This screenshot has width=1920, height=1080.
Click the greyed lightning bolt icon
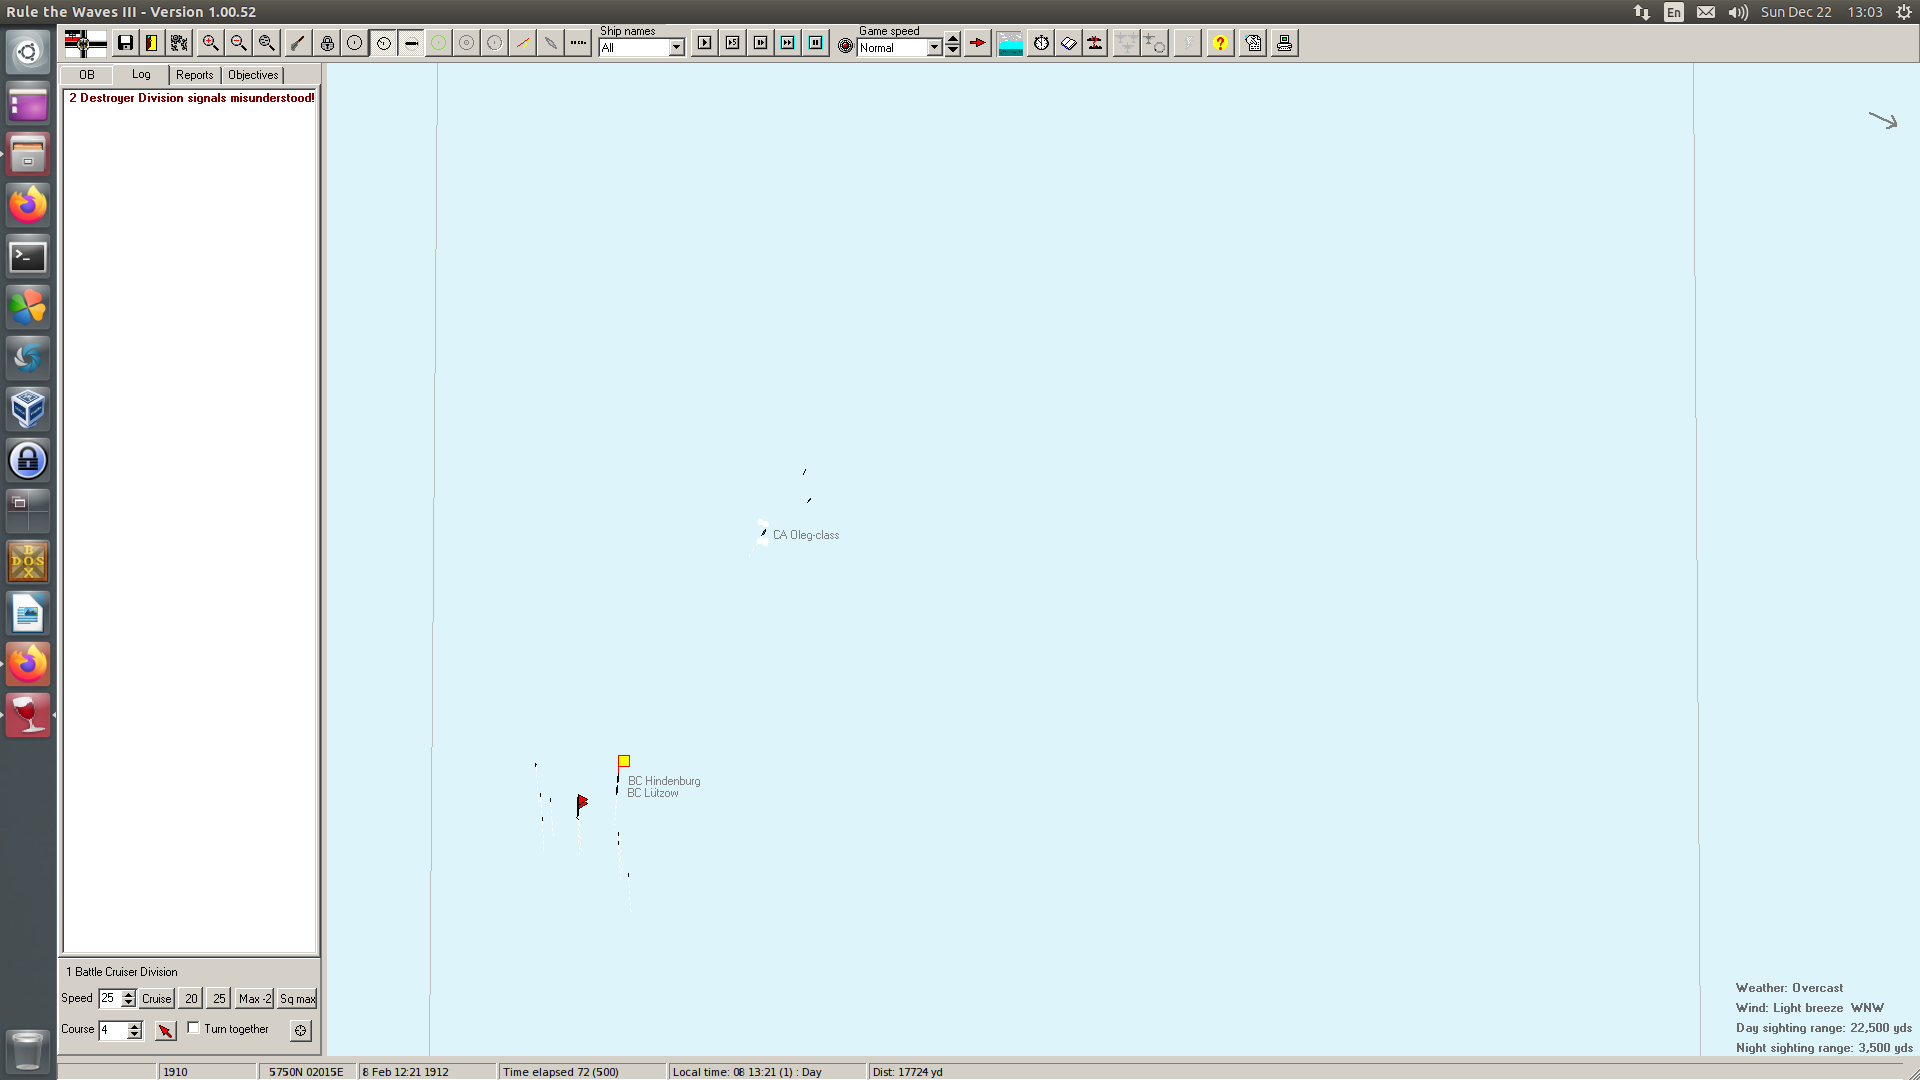[x=1188, y=43]
